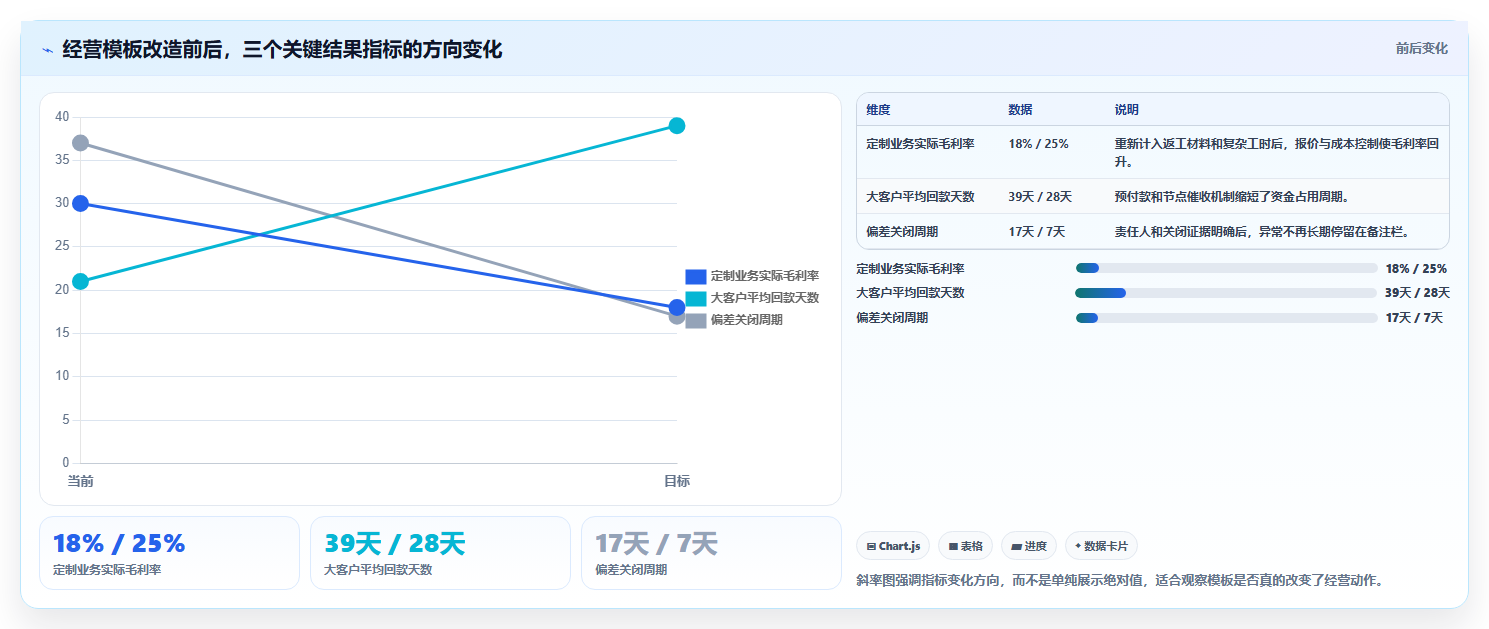Viewport: 1489px width, 629px height.
Task: Click the footer note starting 斜率图强调指标变化方向
Action: click(x=1121, y=580)
